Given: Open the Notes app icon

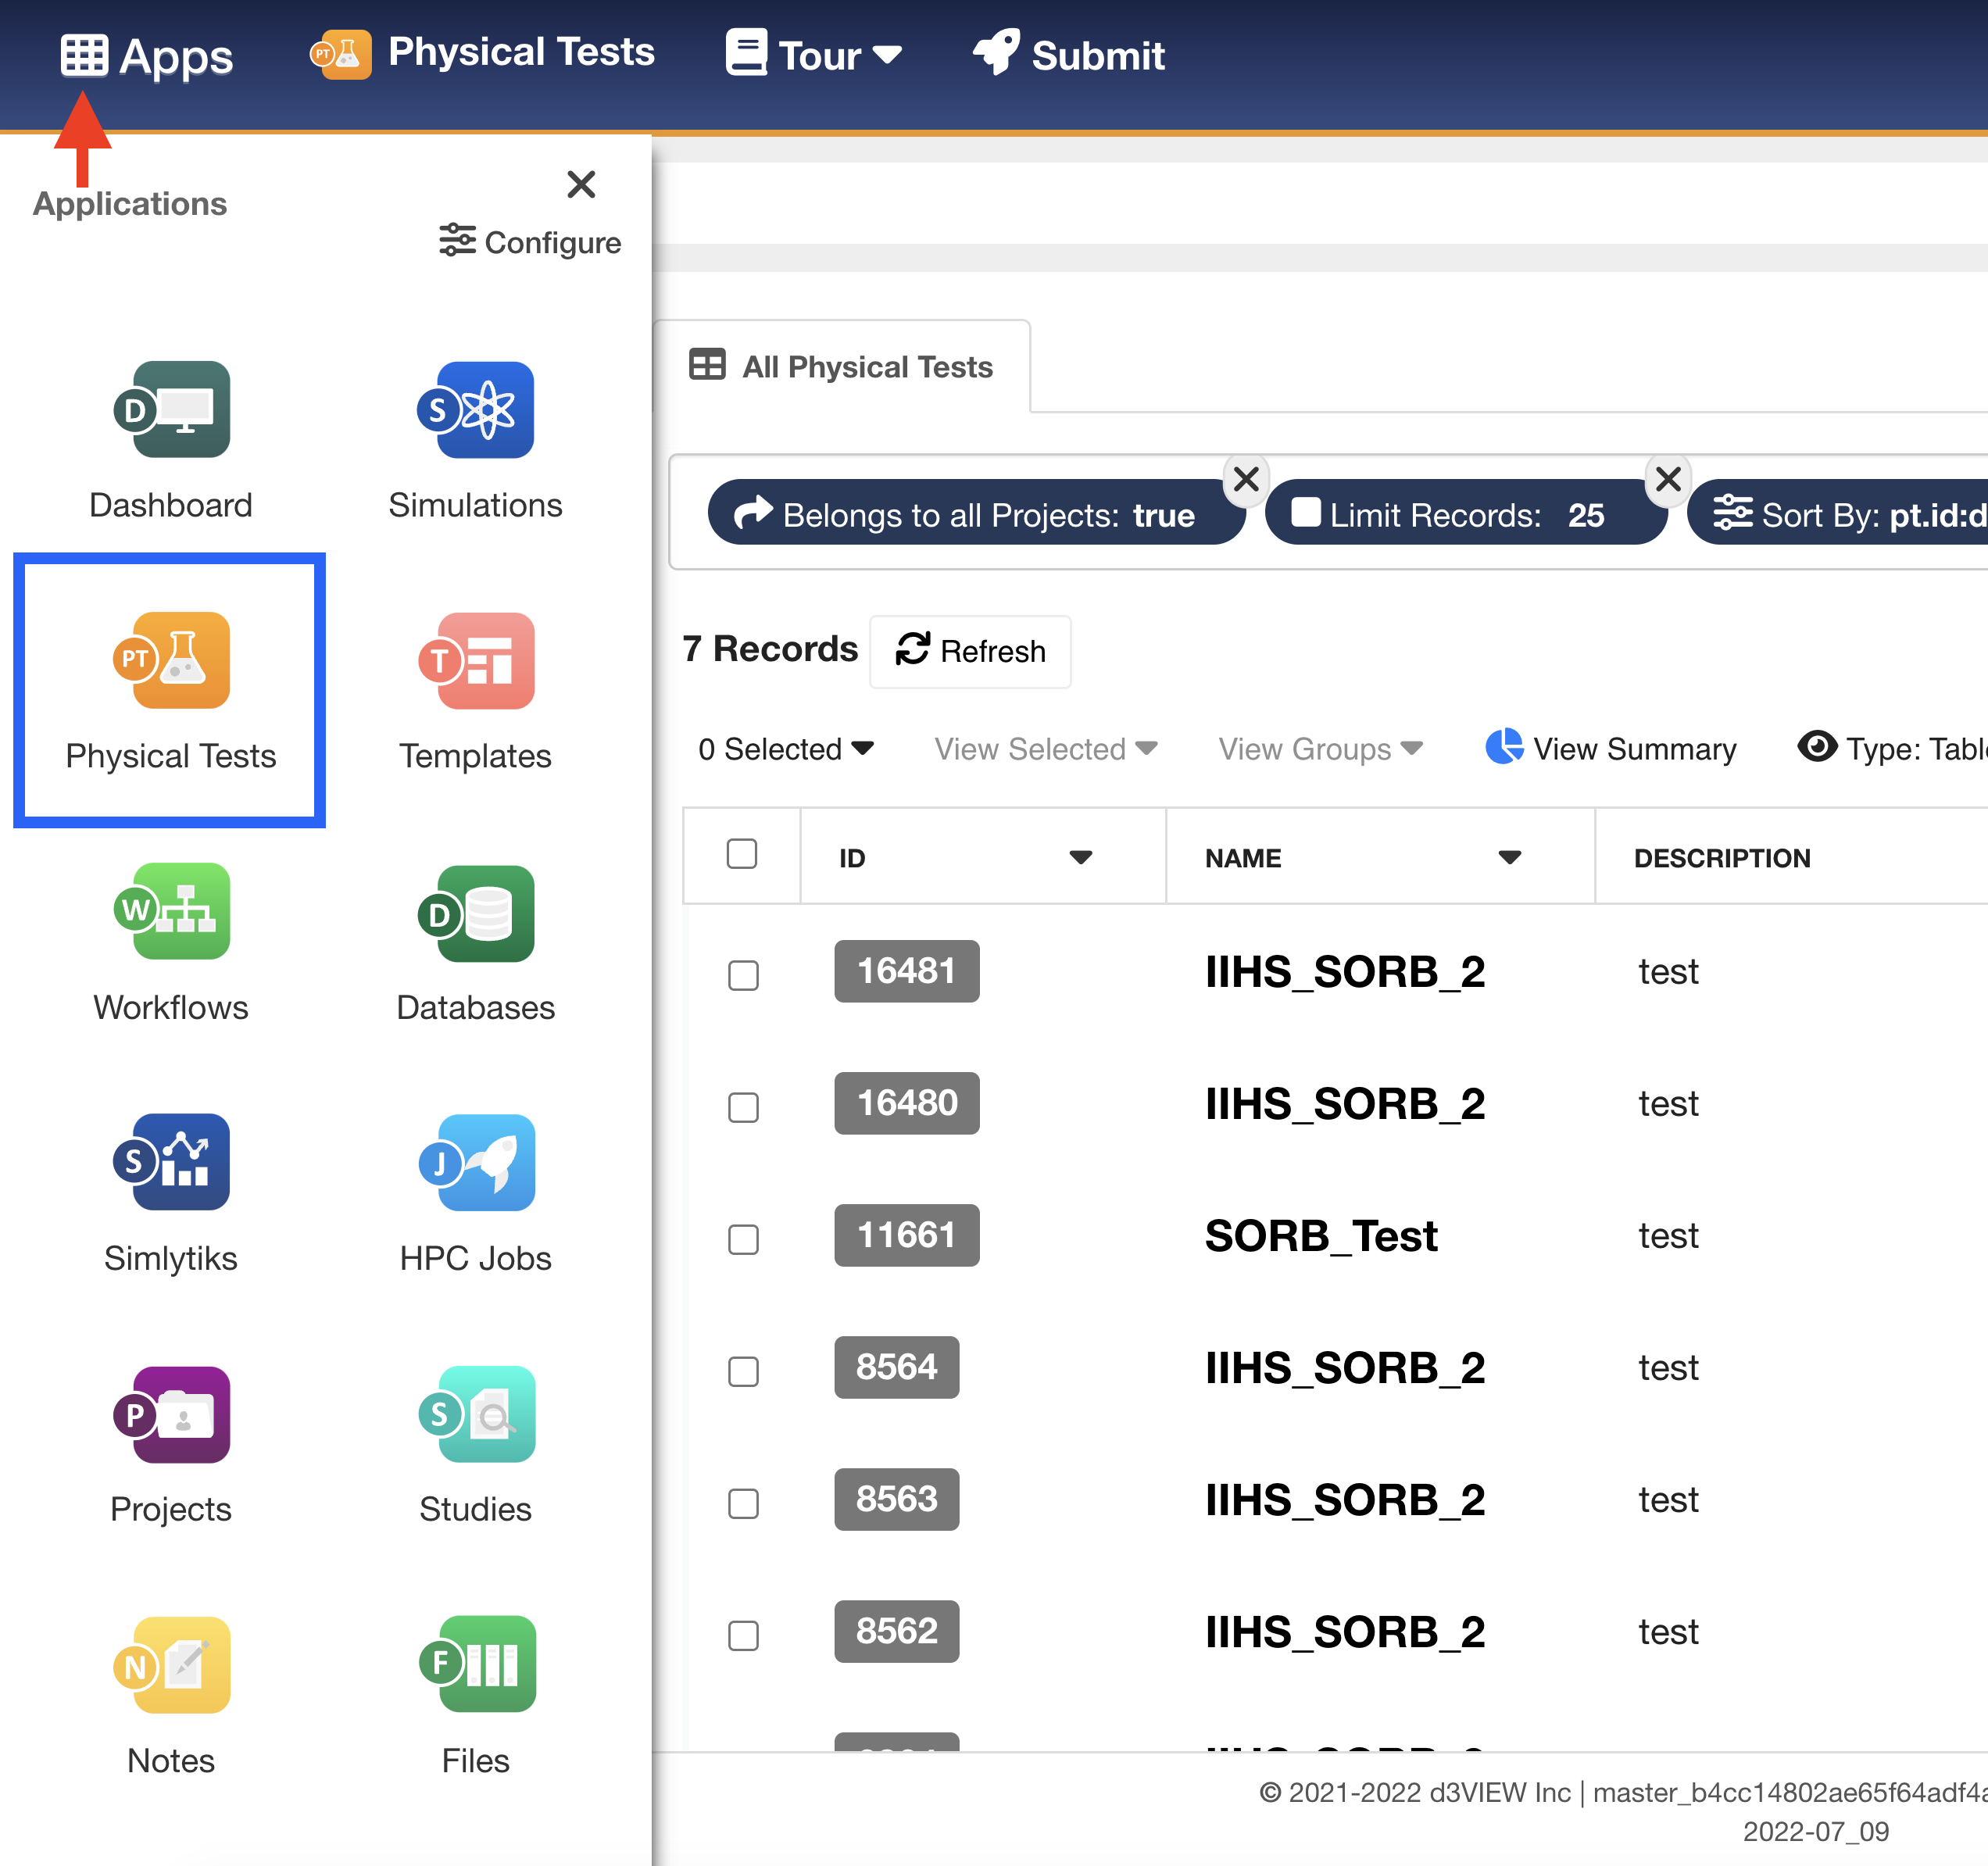Looking at the screenshot, I should 171,1666.
